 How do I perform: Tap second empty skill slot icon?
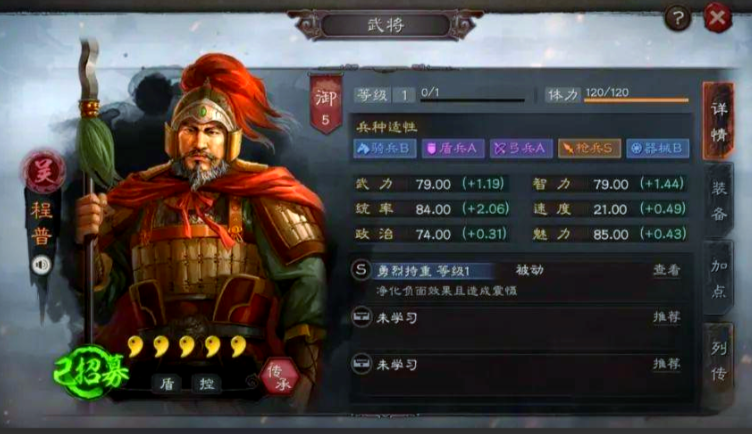coord(361,364)
